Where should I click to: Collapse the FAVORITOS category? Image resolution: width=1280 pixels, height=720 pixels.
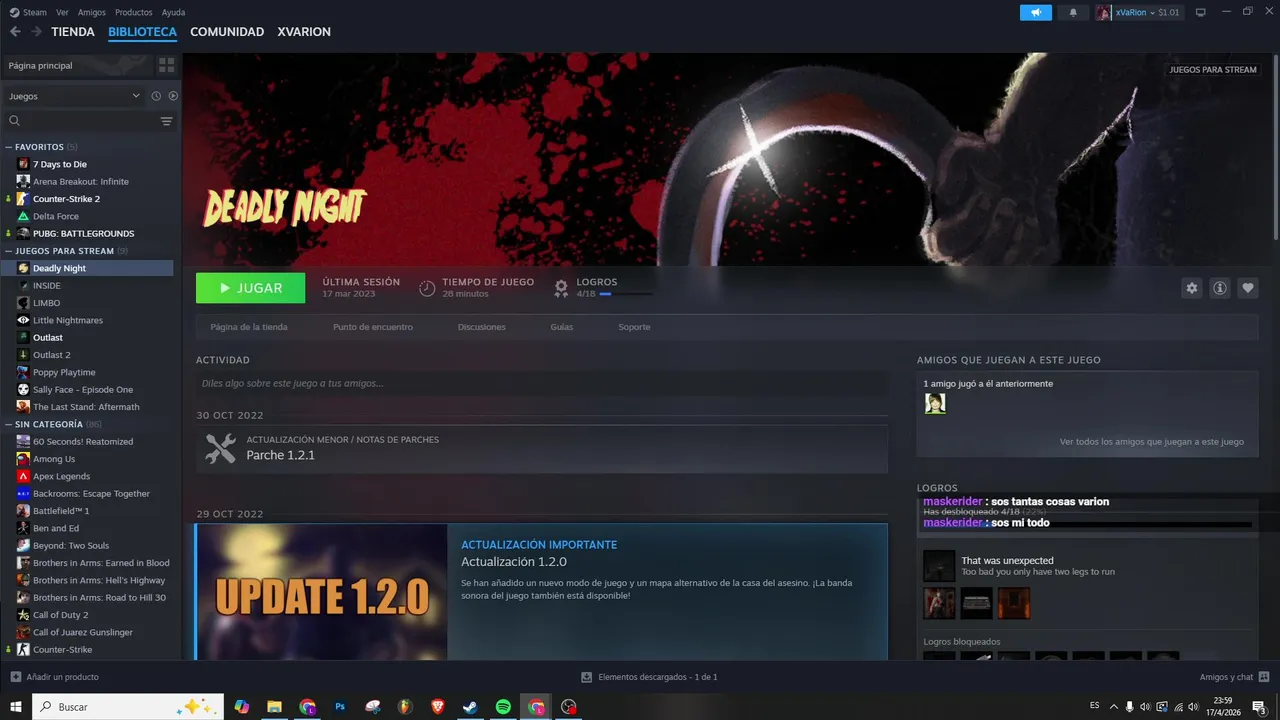tap(9, 147)
